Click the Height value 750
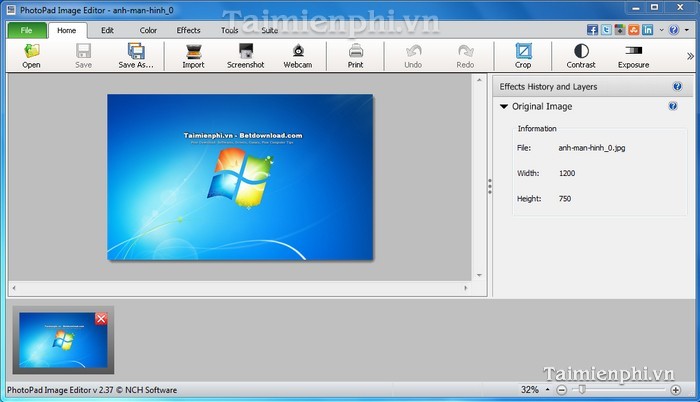This screenshot has height=402, width=700. pyautogui.click(x=565, y=199)
